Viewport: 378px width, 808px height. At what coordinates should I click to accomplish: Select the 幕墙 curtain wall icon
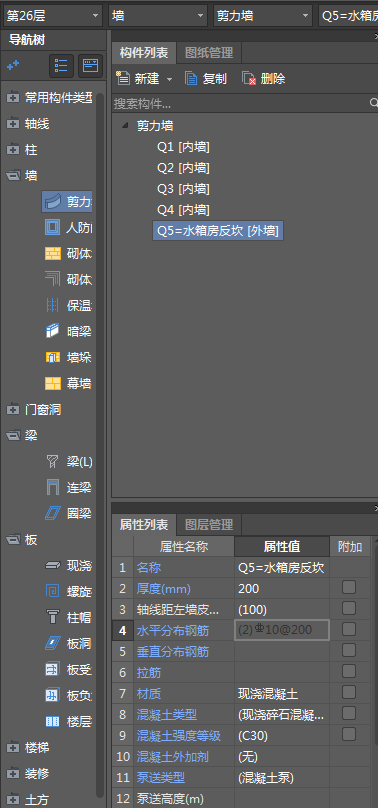[53, 383]
